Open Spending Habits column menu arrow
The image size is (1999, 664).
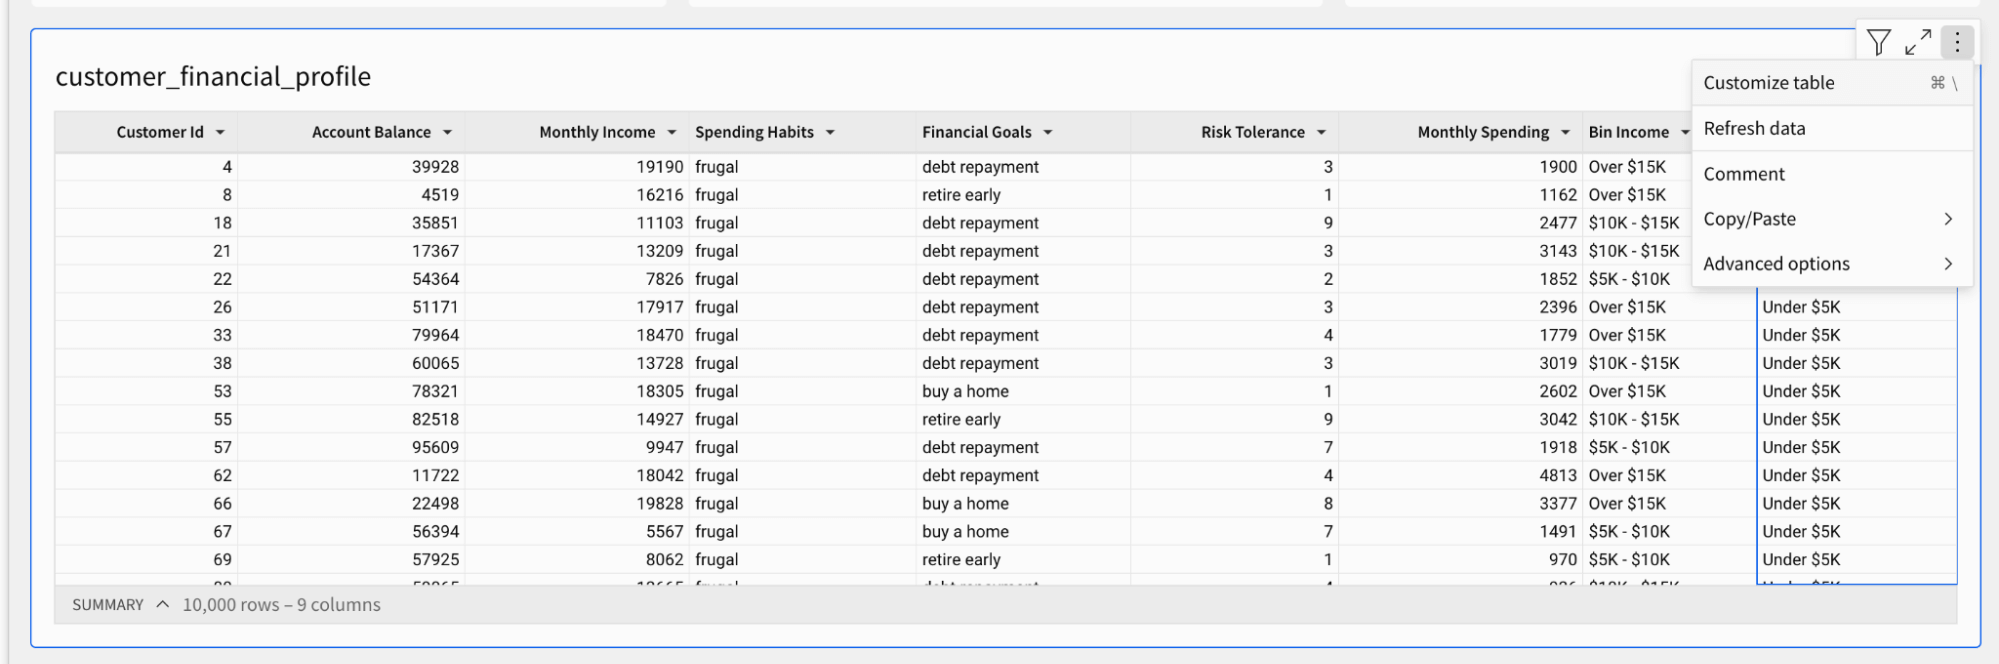coord(830,132)
